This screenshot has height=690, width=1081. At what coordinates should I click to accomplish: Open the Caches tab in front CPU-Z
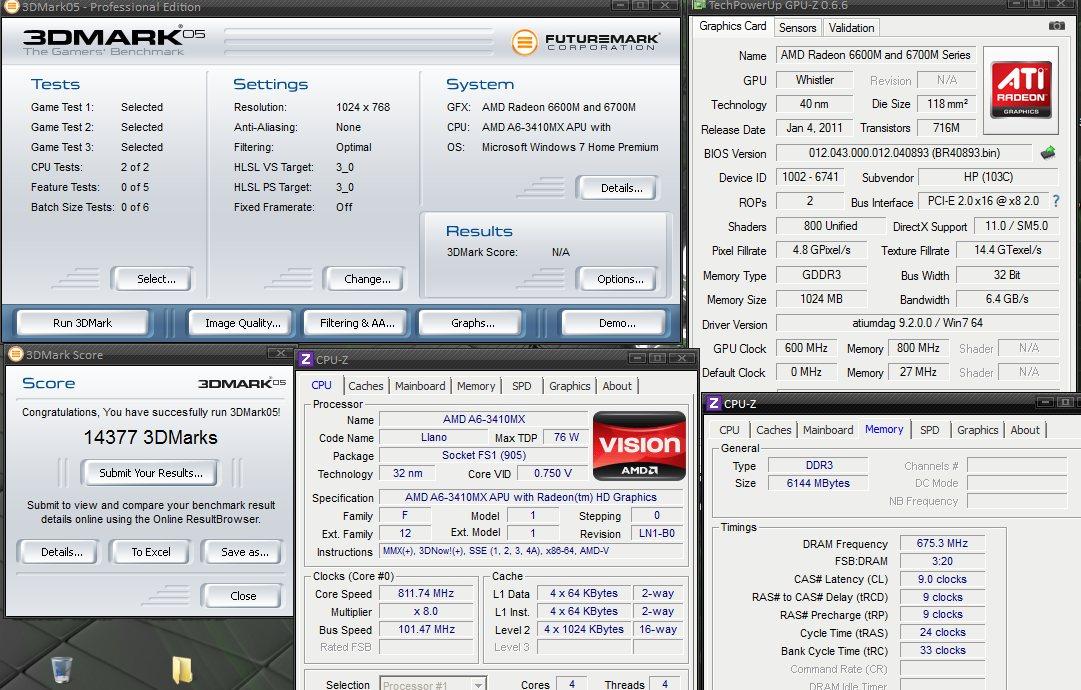[365, 386]
